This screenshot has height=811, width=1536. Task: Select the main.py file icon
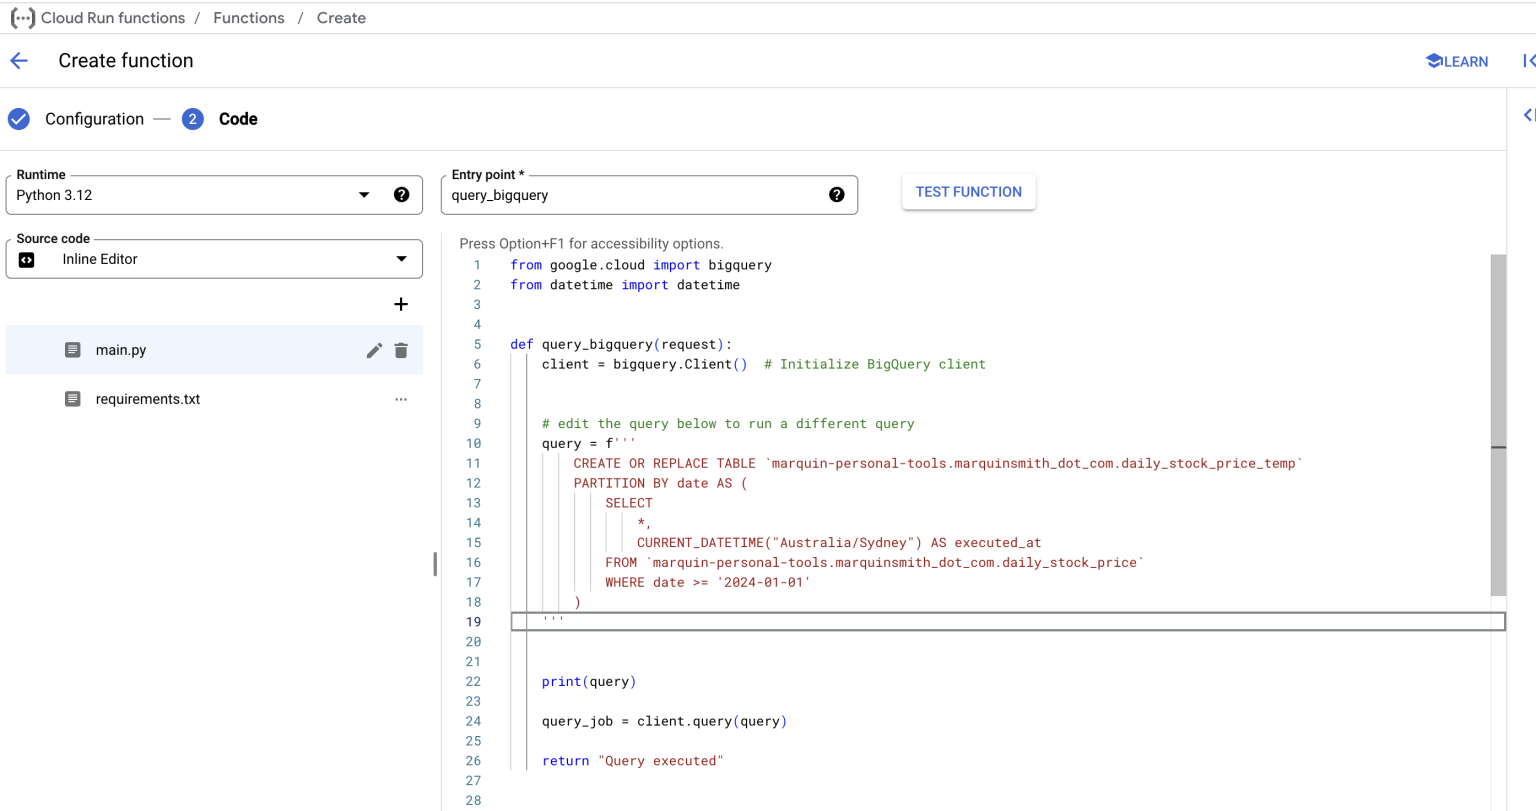click(x=72, y=350)
